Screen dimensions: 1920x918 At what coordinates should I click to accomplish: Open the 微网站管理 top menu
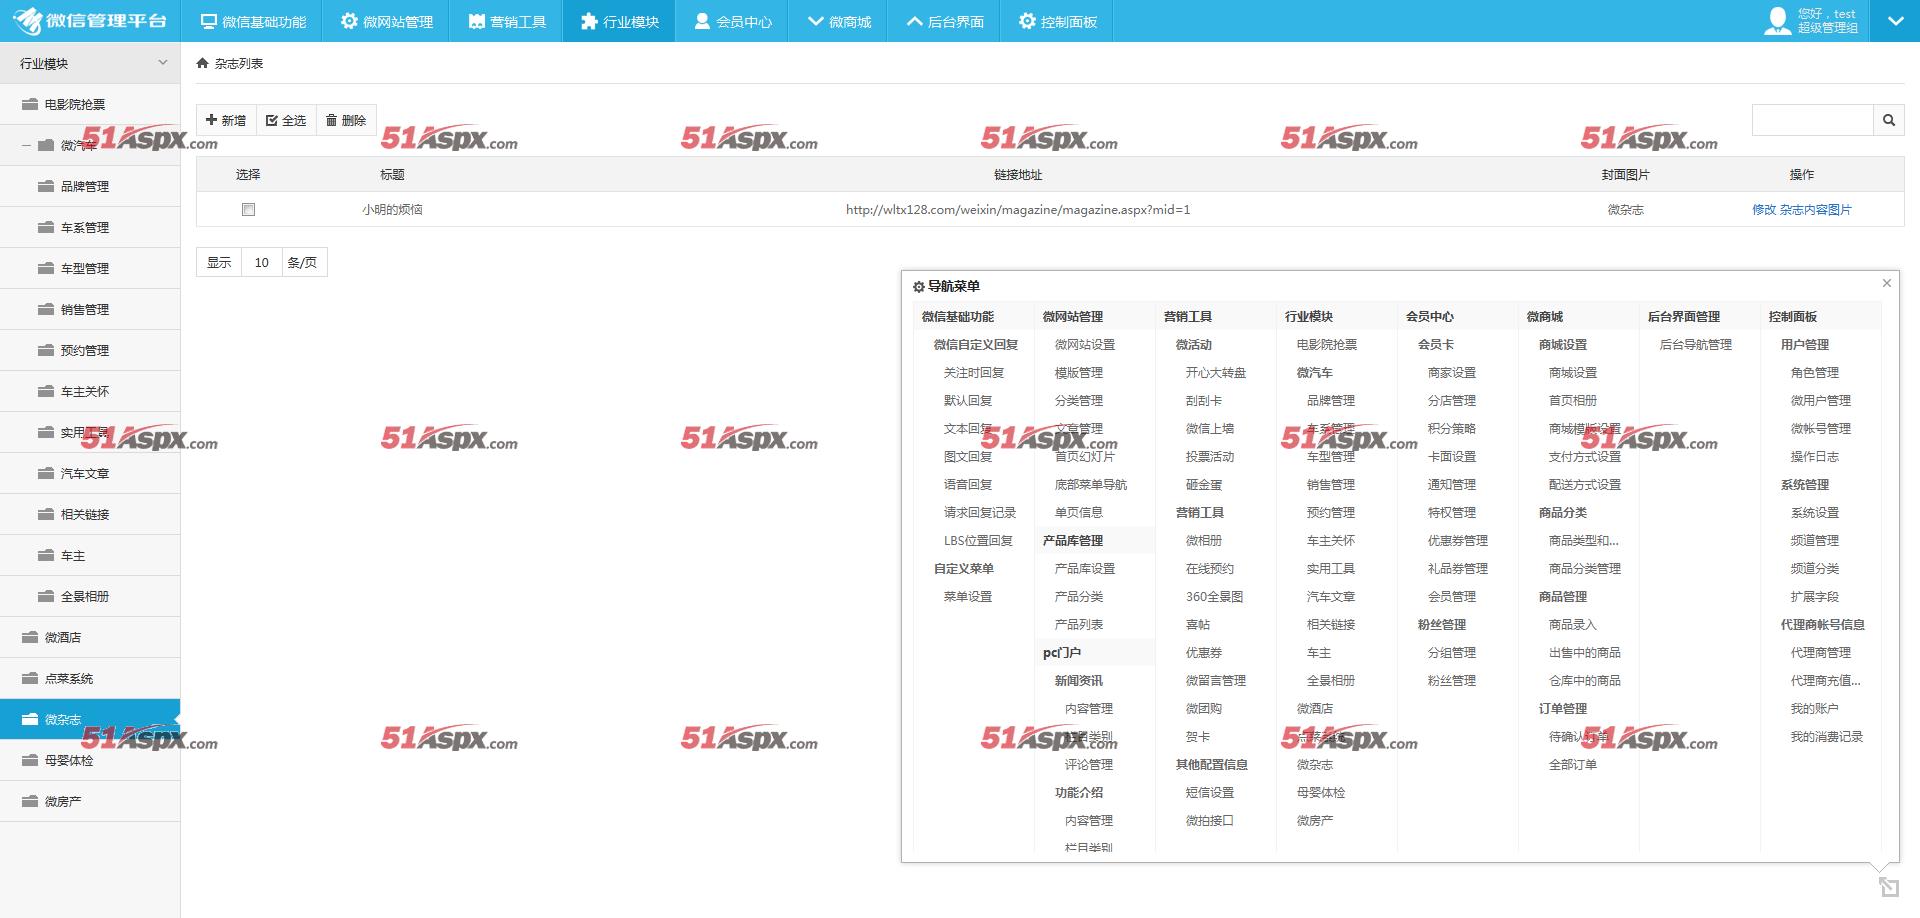[x=387, y=21]
